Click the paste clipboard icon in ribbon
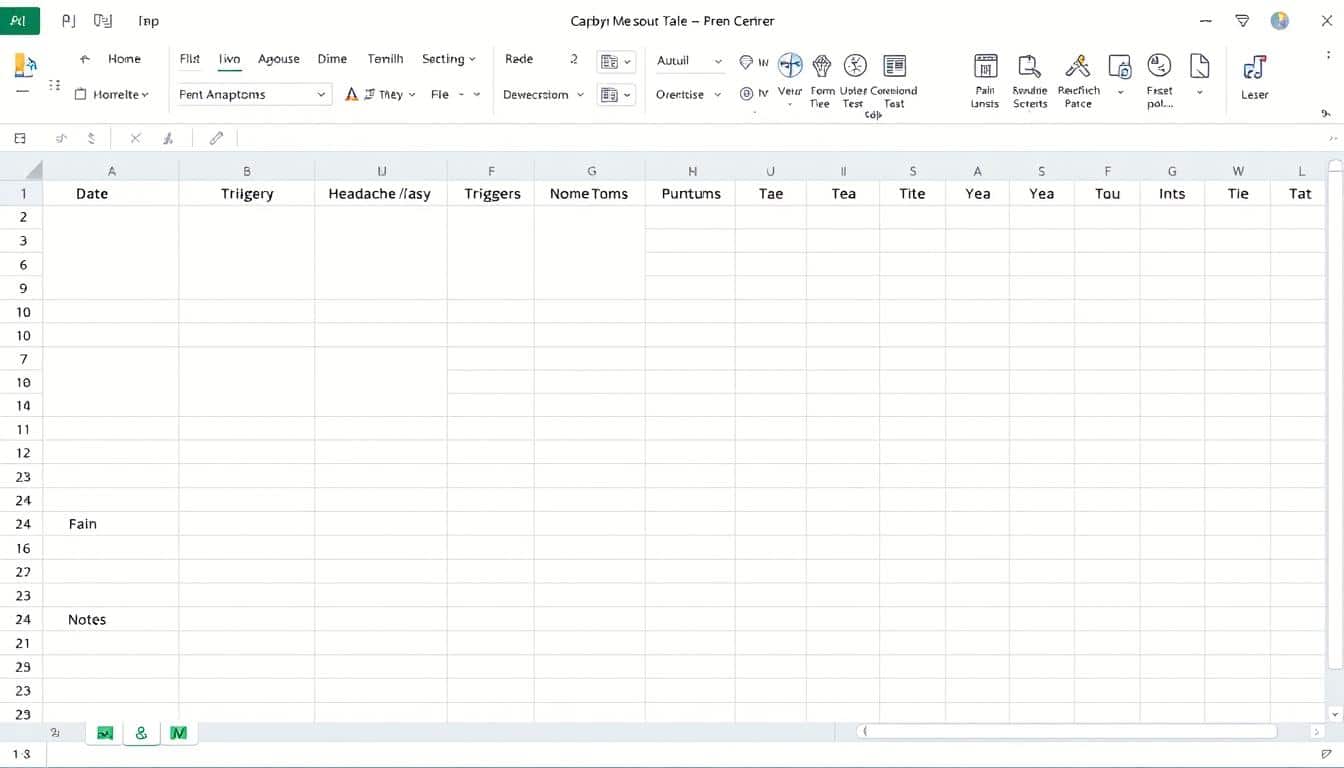This screenshot has height=768, width=1344. click(x=23, y=66)
